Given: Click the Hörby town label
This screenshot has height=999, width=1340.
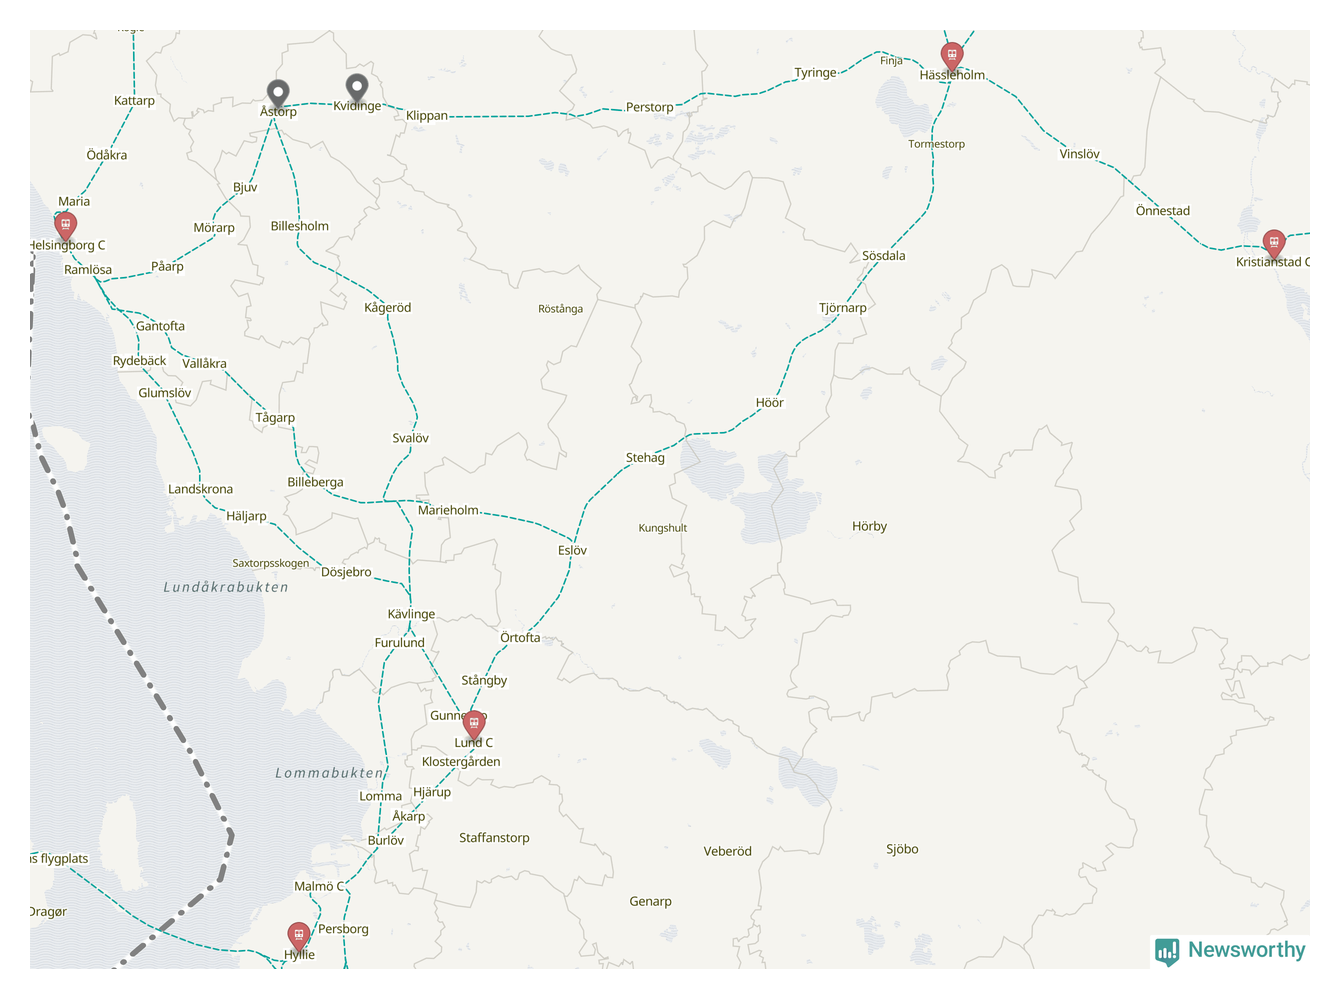Looking at the screenshot, I should (869, 526).
